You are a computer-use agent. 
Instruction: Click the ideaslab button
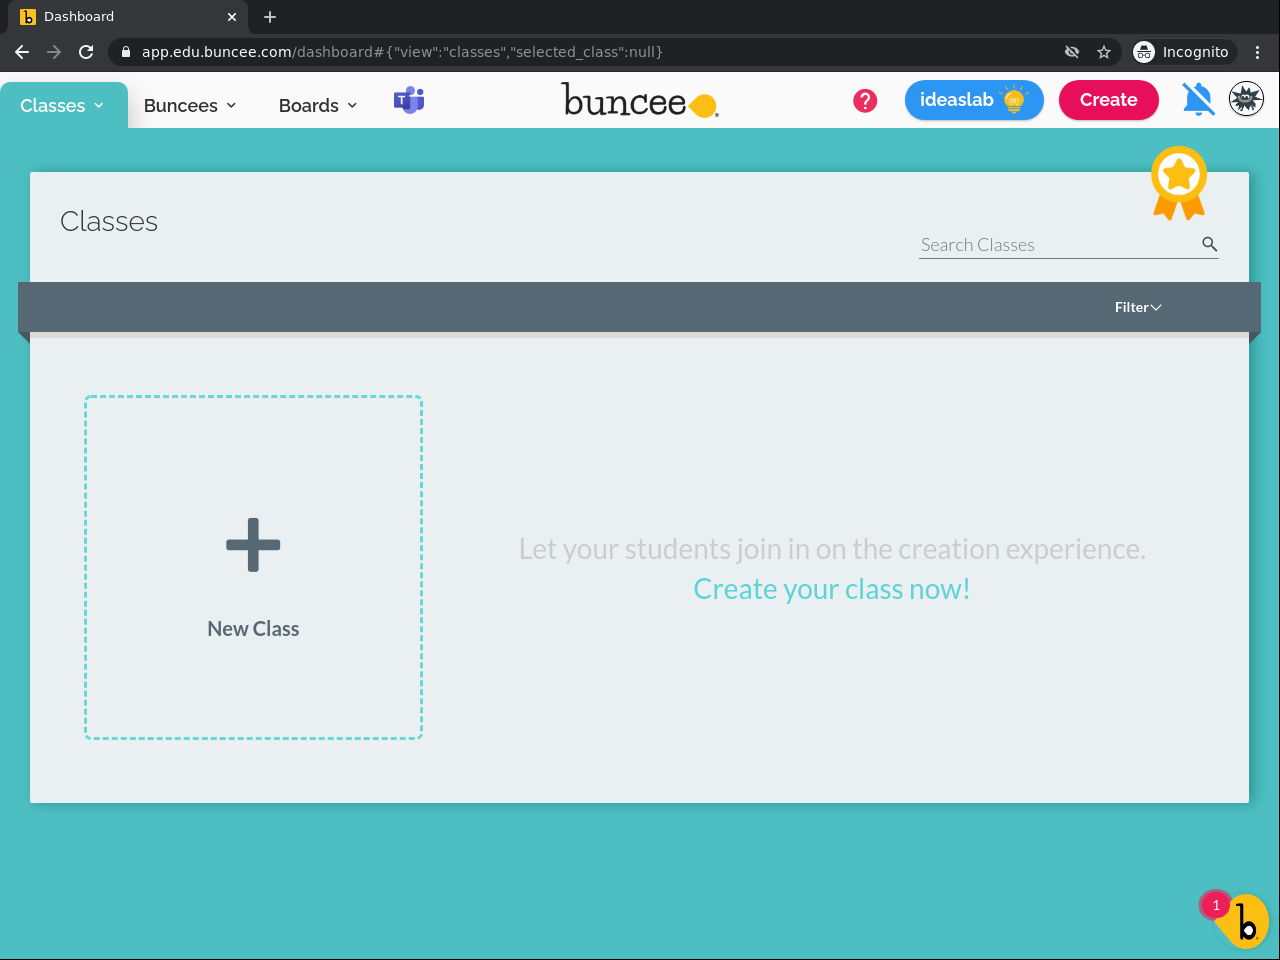(x=974, y=100)
